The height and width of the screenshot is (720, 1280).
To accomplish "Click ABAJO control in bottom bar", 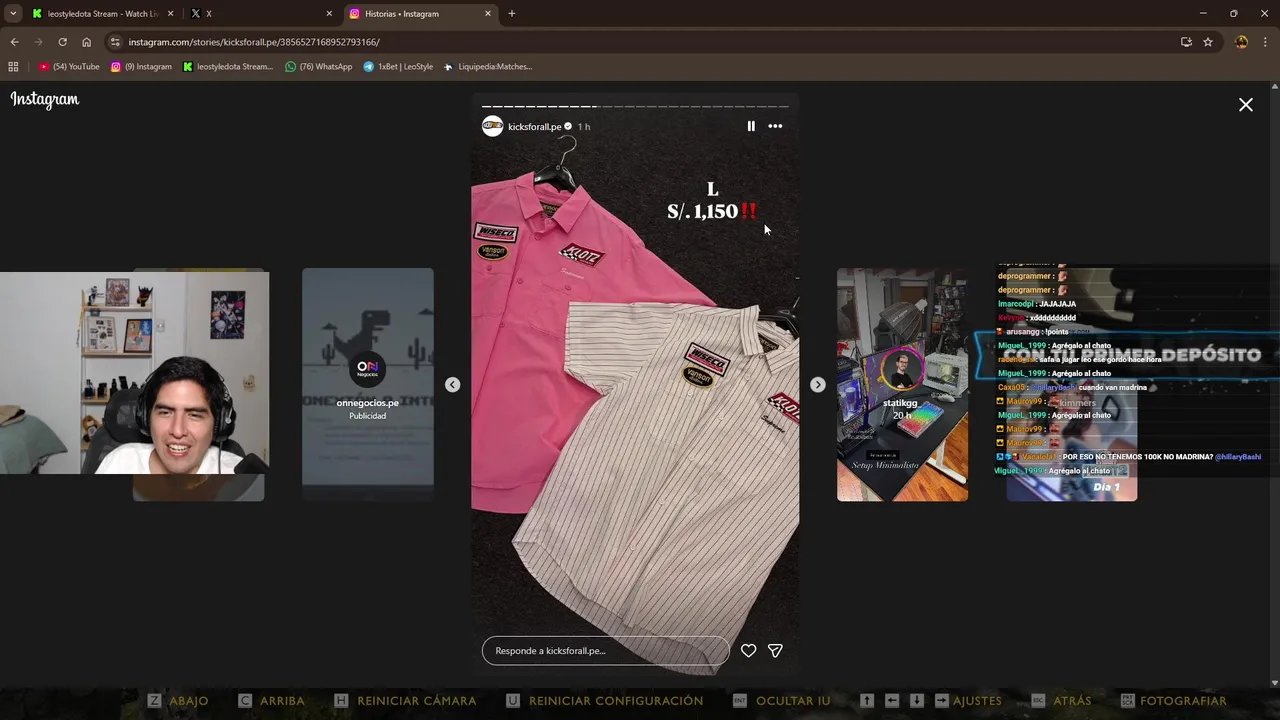I will 178,701.
